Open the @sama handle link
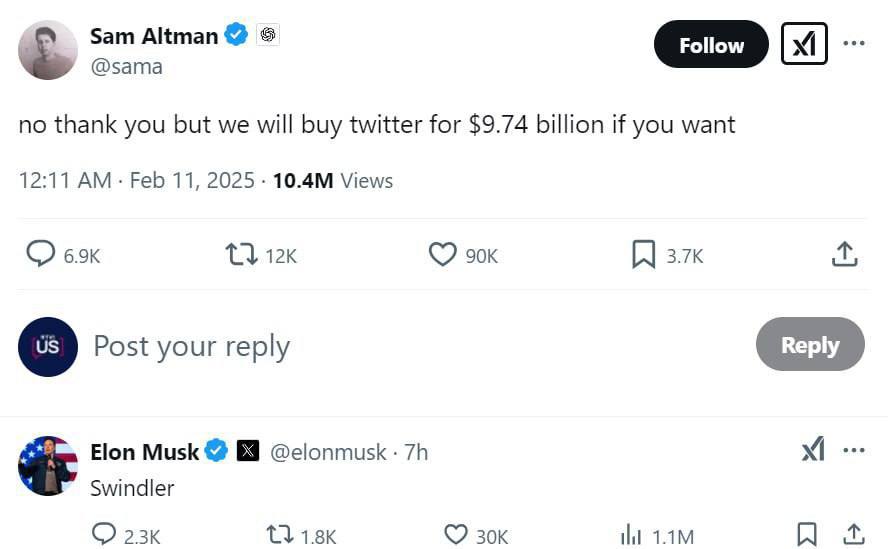The image size is (888, 549). click(126, 67)
